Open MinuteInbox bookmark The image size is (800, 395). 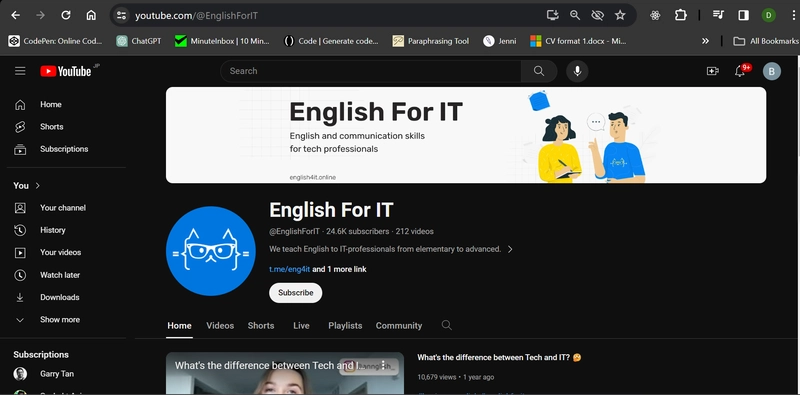[222, 41]
